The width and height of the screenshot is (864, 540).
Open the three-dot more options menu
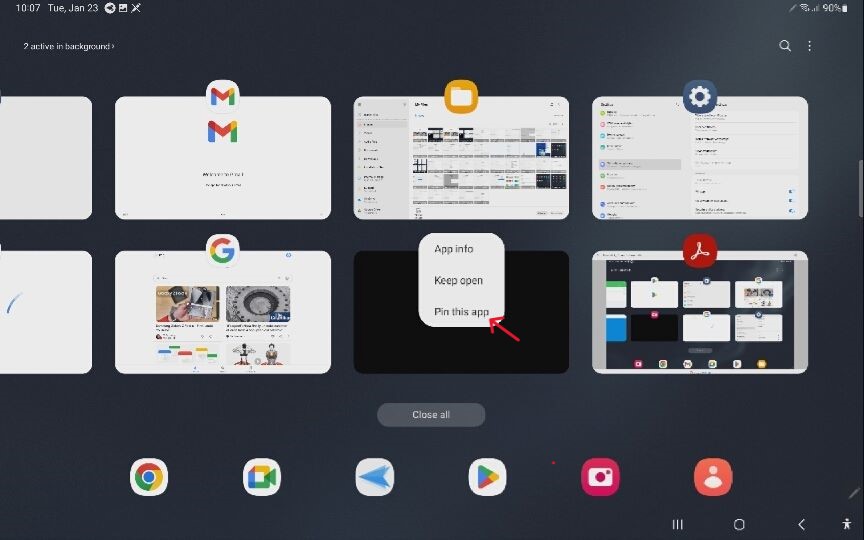(x=809, y=46)
